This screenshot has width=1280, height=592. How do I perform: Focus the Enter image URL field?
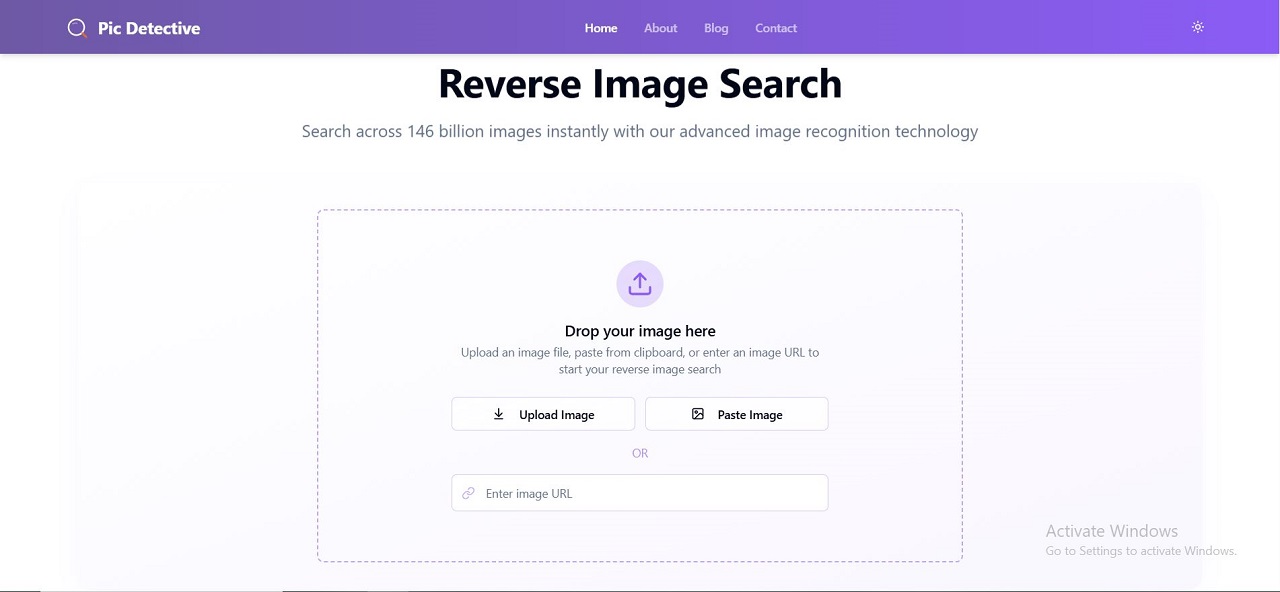click(x=640, y=493)
